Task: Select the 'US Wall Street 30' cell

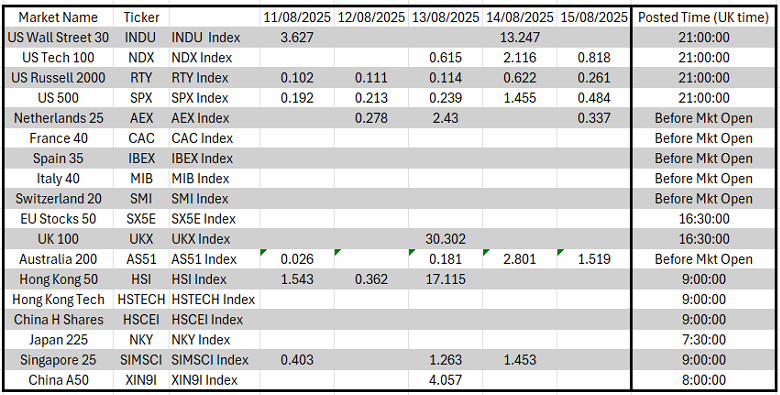Action: [x=58, y=37]
